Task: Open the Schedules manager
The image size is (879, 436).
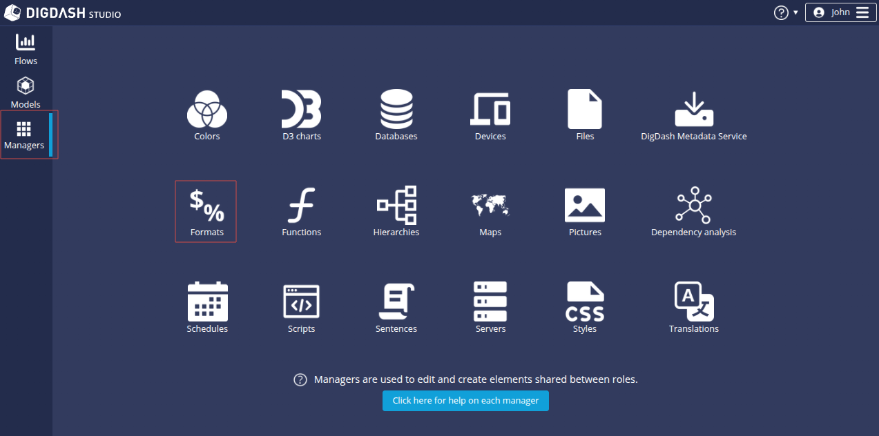Action: (207, 304)
